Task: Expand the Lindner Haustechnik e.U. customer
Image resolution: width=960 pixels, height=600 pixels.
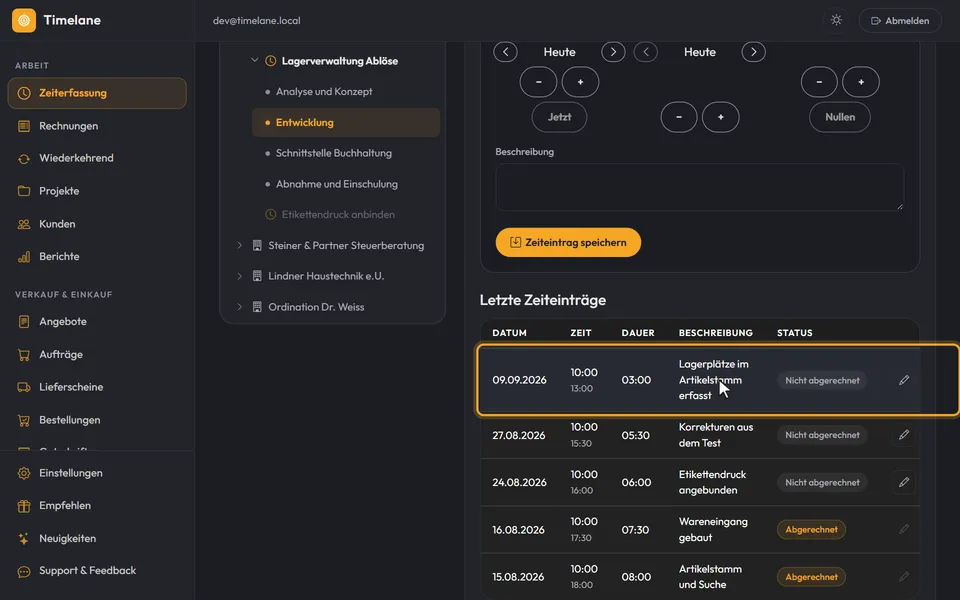Action: pos(239,276)
